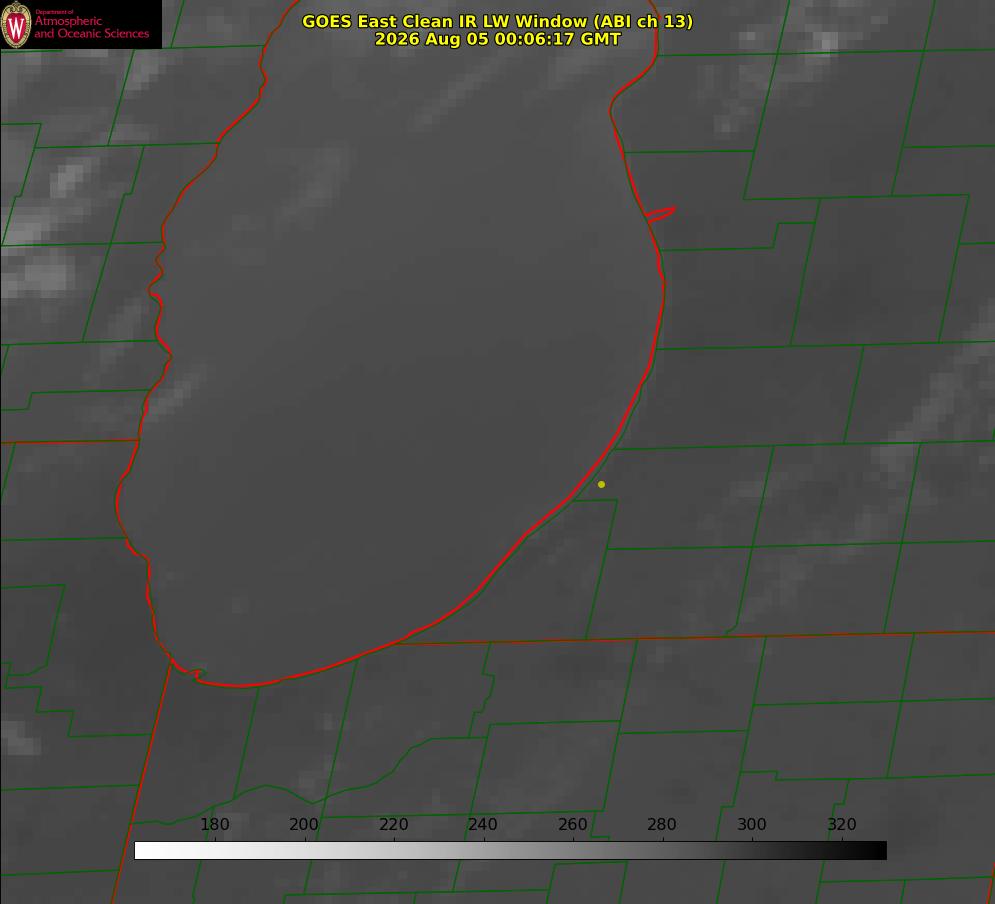995x904 pixels.
Task: Click the 260 colorbar tick label
Action: click(572, 825)
